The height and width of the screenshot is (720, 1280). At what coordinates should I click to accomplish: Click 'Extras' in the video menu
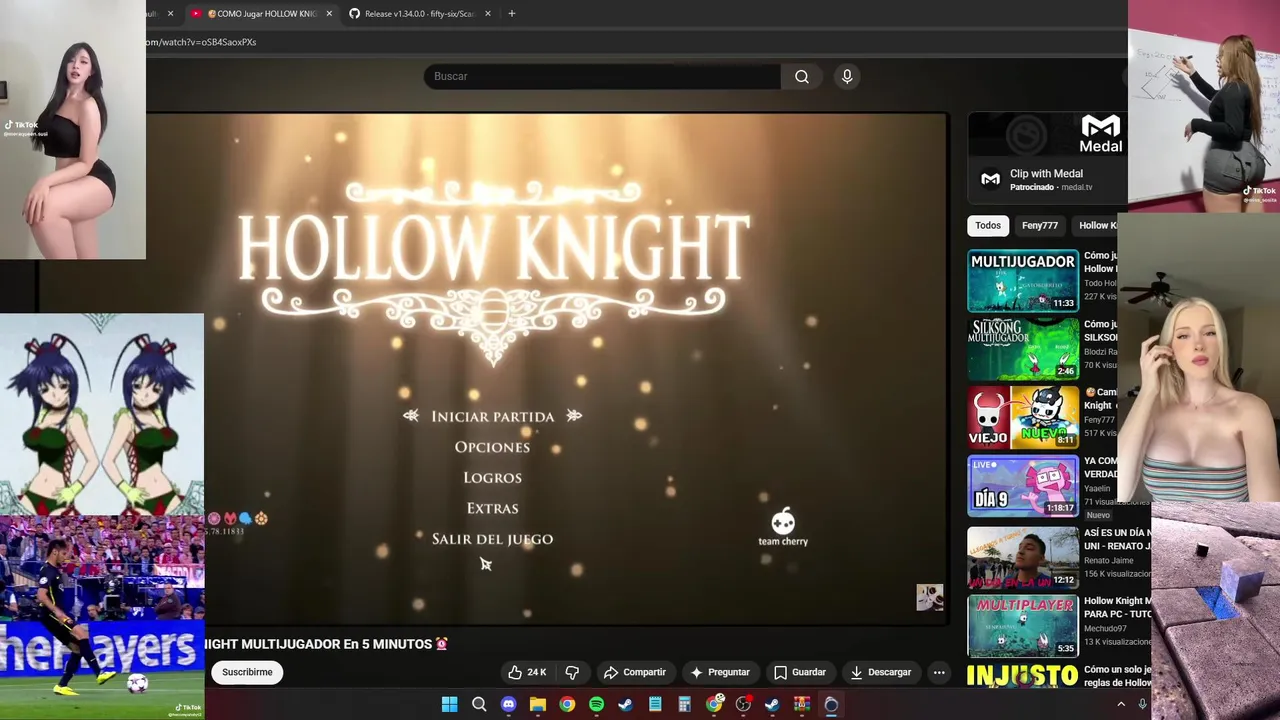coord(492,508)
